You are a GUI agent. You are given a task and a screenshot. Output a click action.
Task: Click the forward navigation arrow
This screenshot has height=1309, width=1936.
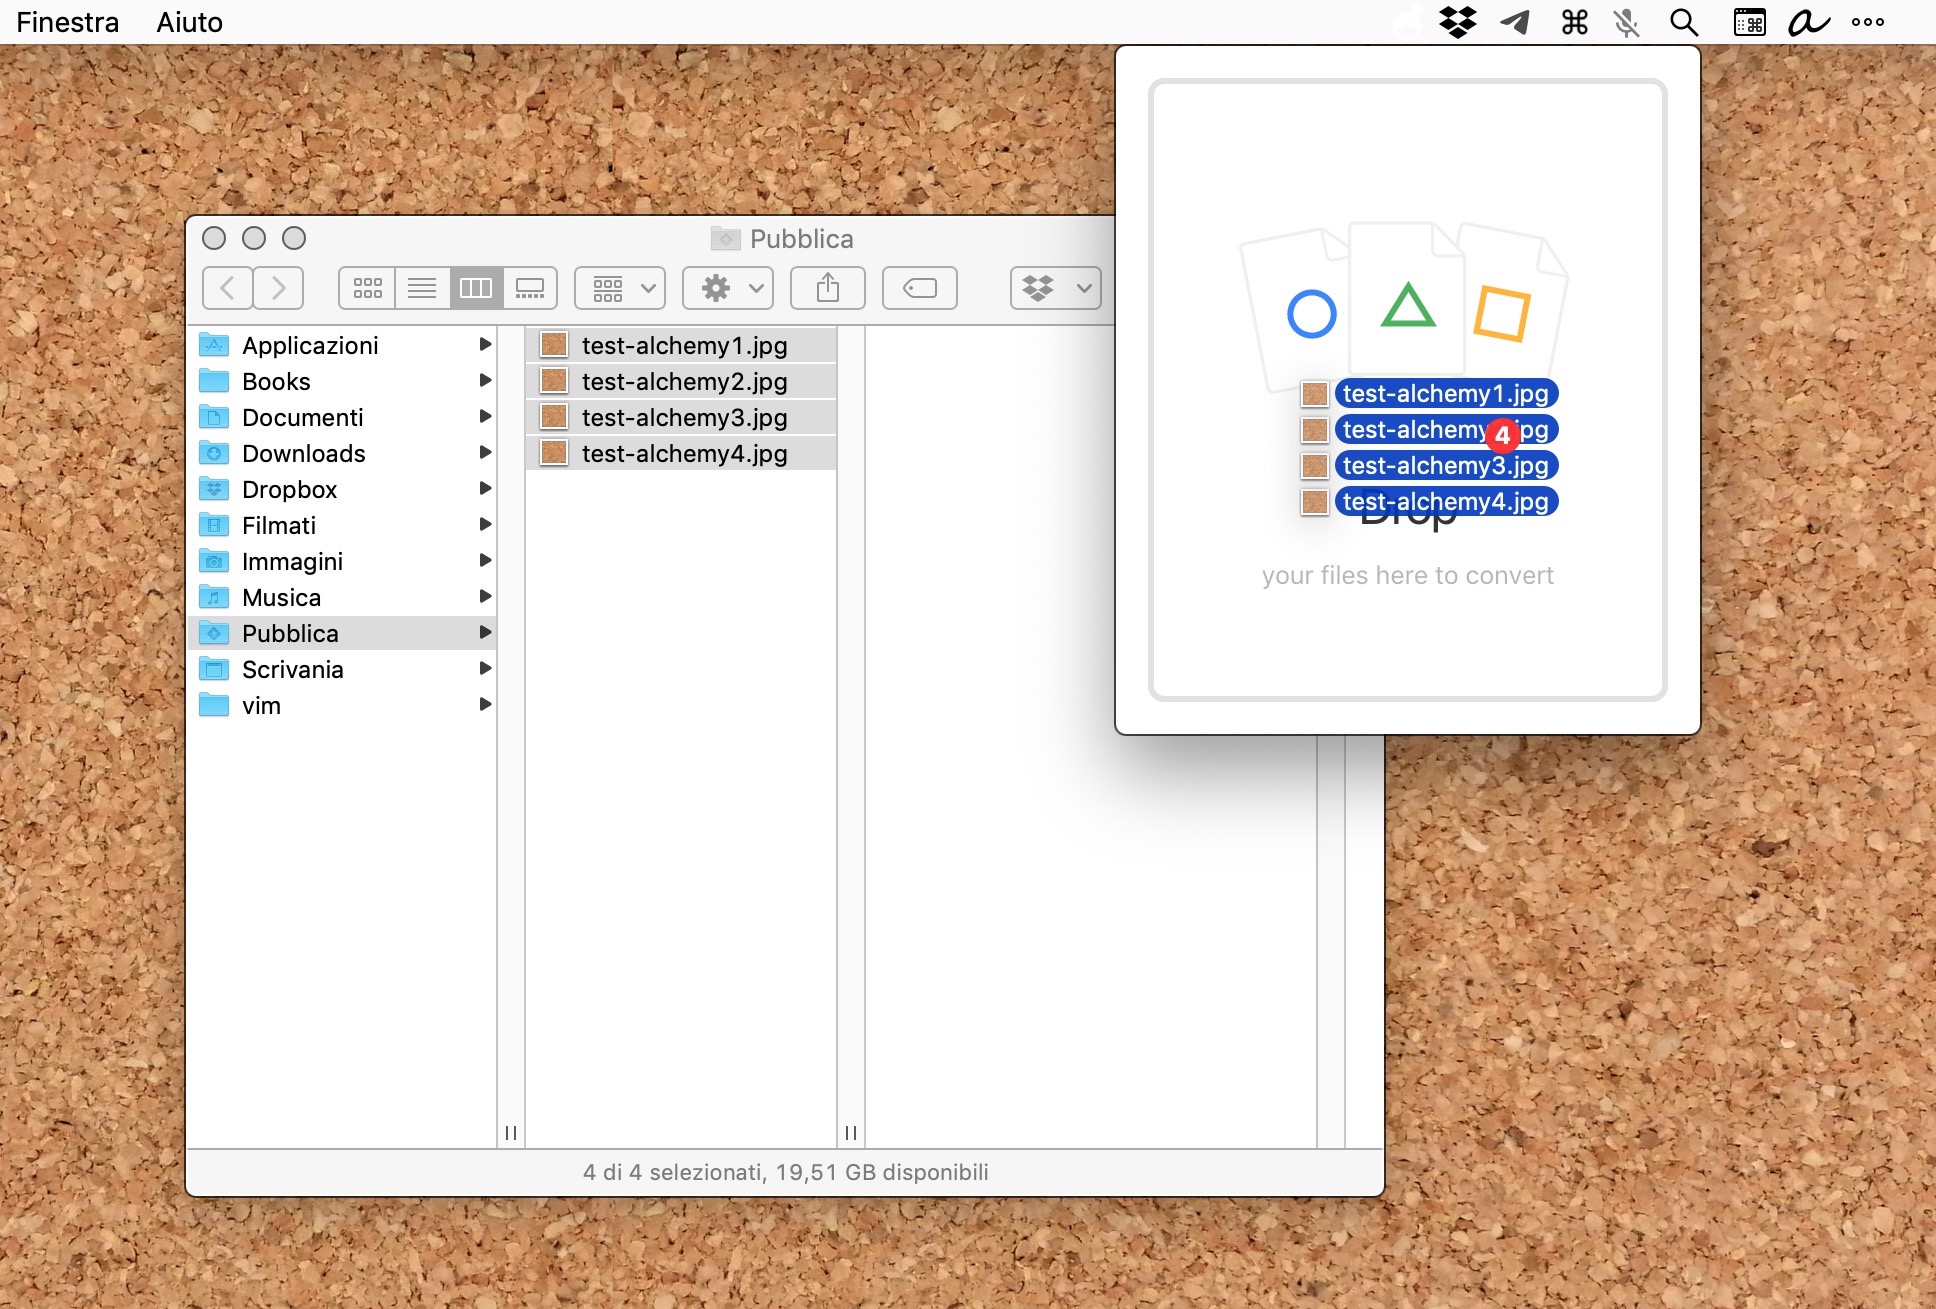coord(279,289)
